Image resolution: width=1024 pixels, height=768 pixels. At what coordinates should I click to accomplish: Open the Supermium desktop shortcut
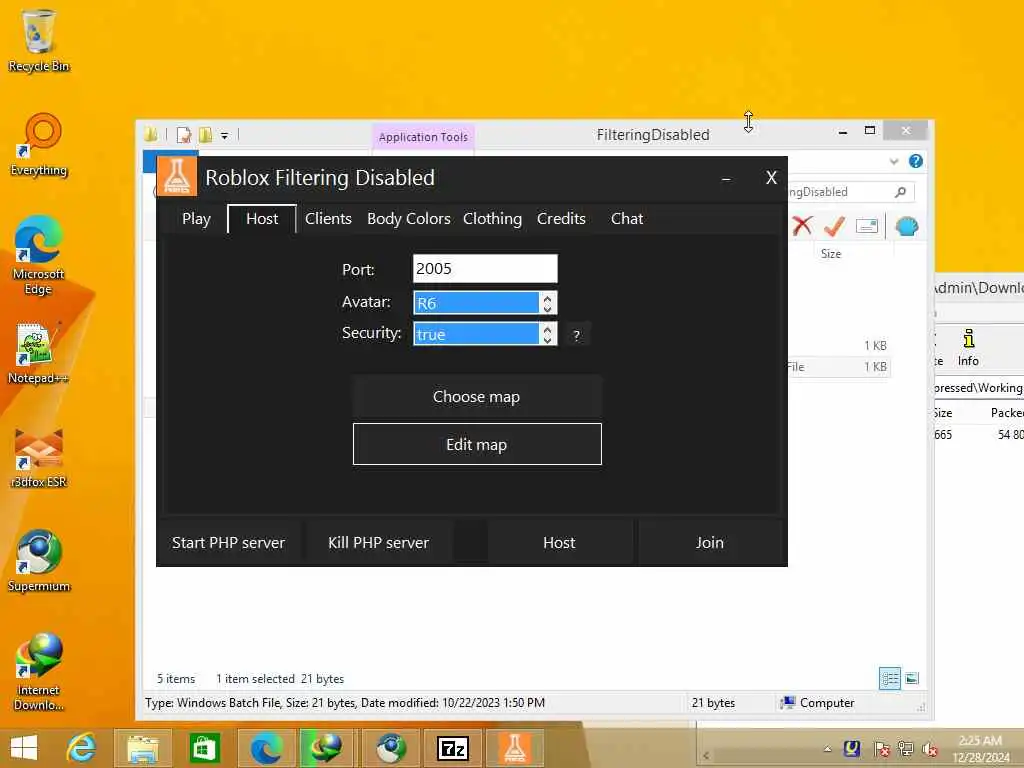[39, 561]
